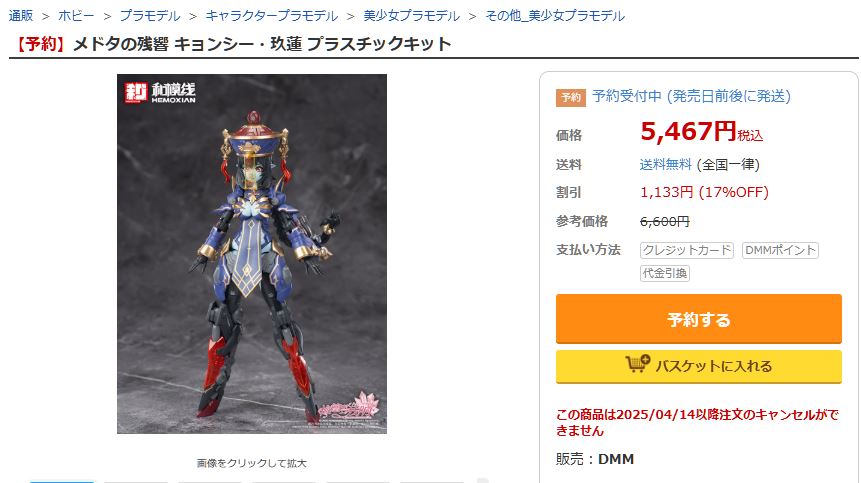Add item via バスケットに入れる button
861x483 pixels.
[698, 366]
